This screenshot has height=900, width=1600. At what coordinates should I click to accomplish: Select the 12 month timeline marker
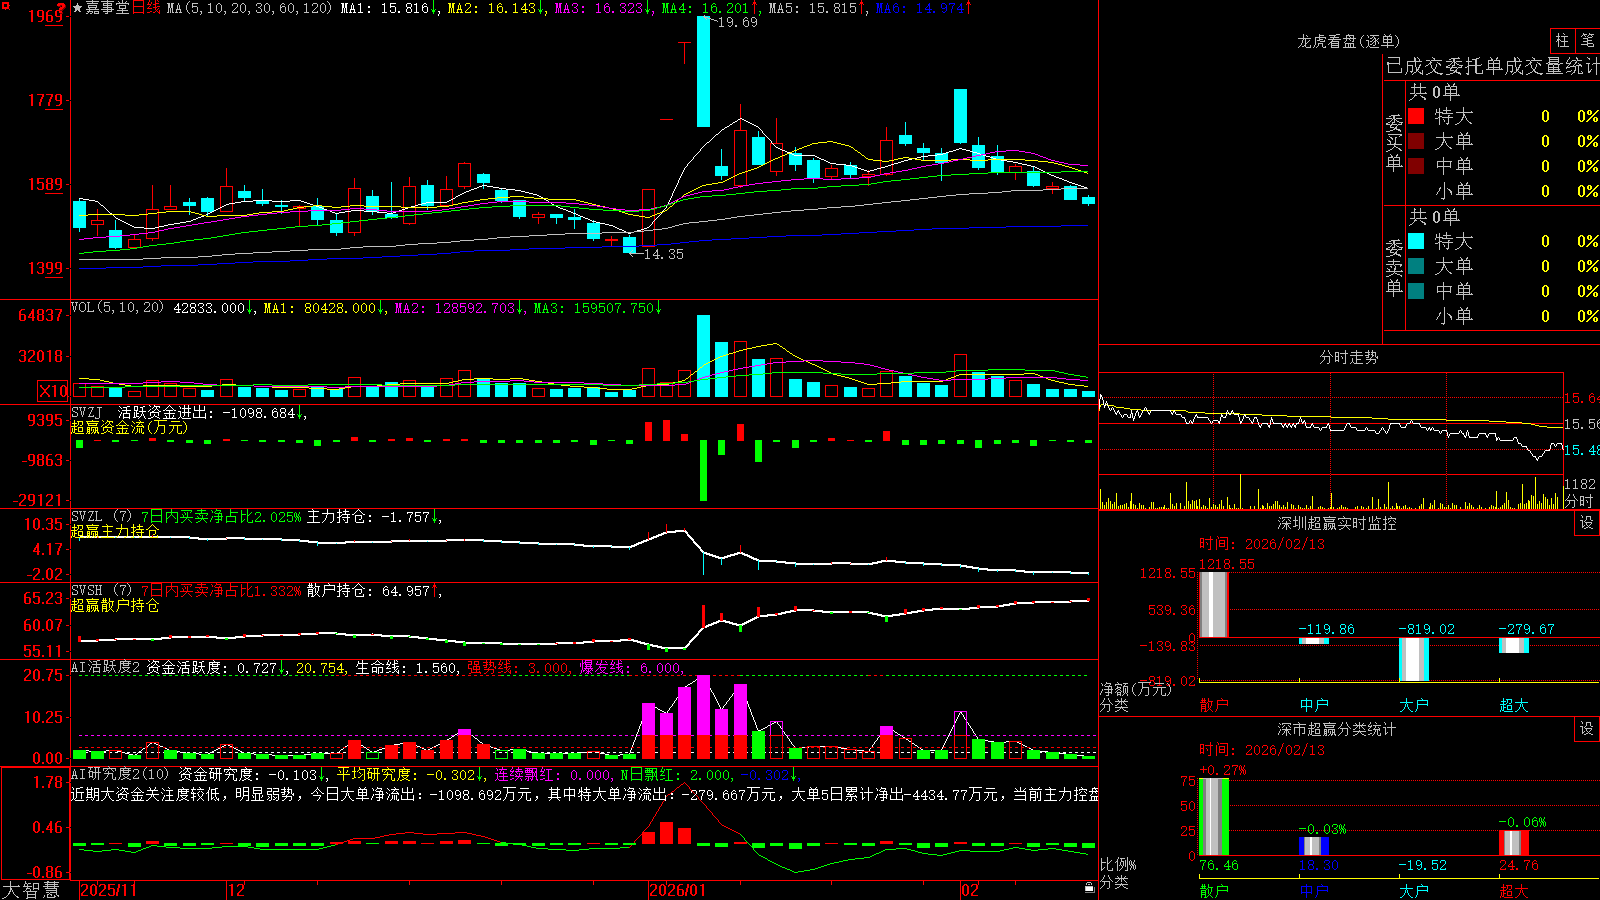tap(236, 890)
